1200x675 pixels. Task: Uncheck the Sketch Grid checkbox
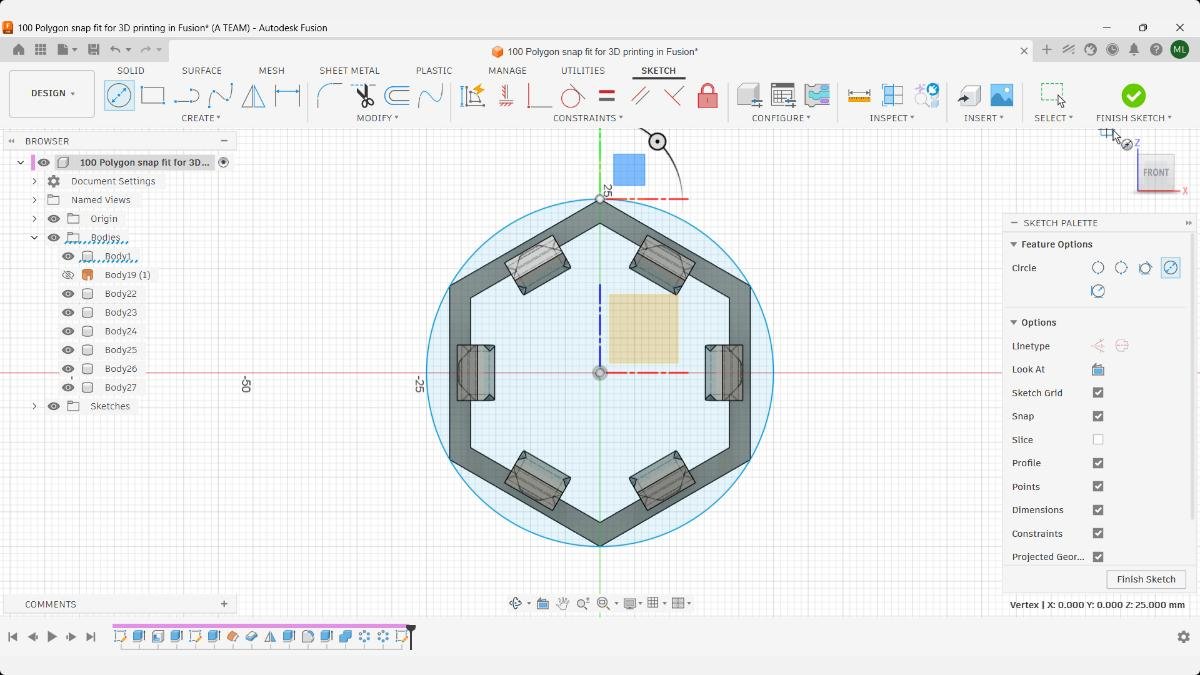(x=1098, y=393)
